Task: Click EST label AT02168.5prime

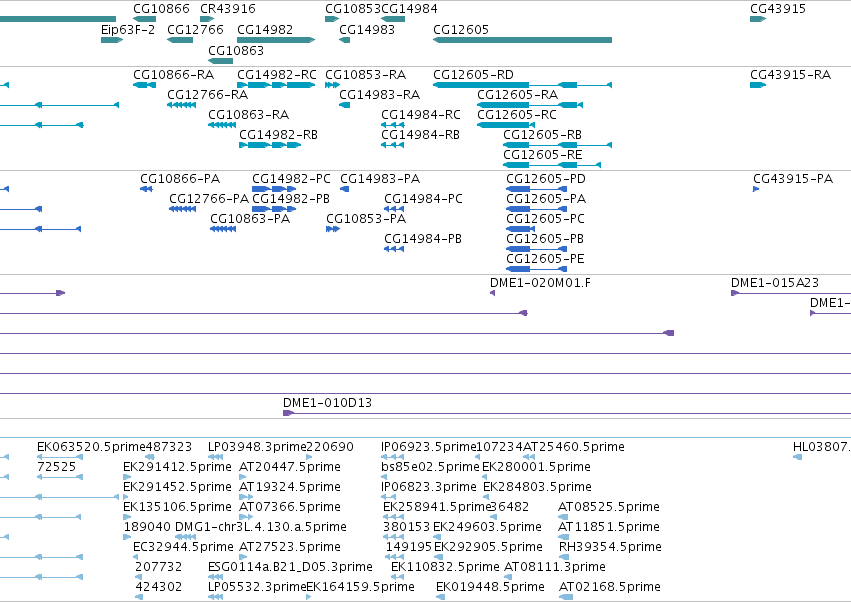Action: [x=609, y=587]
